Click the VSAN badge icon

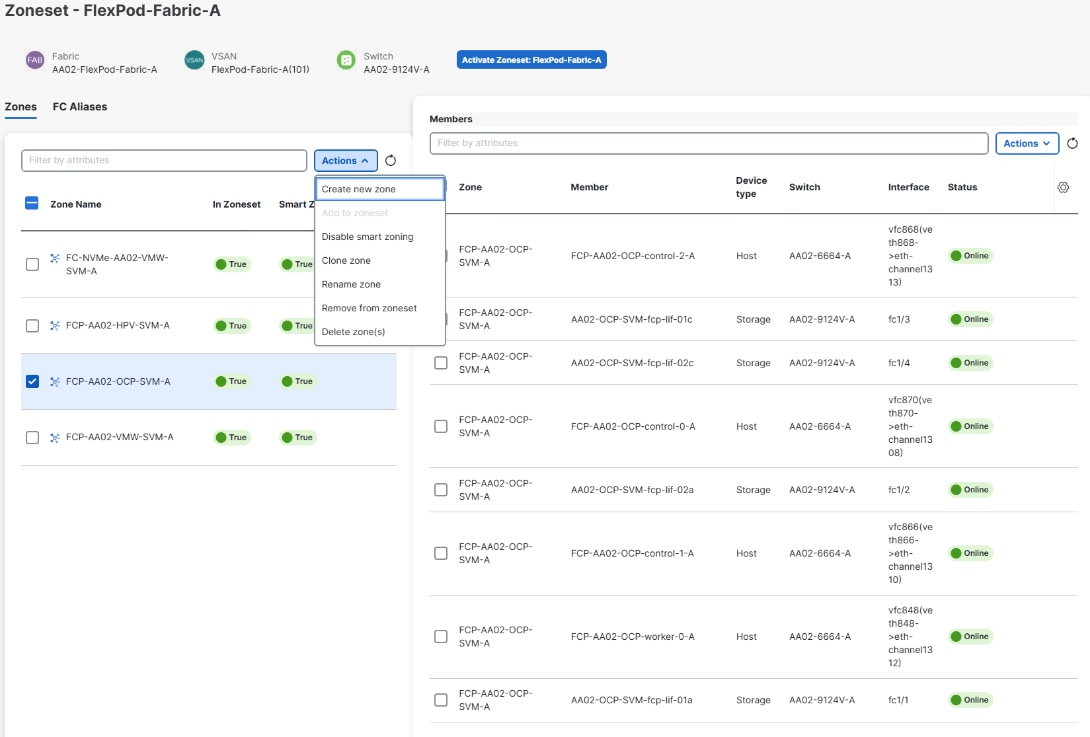point(194,60)
